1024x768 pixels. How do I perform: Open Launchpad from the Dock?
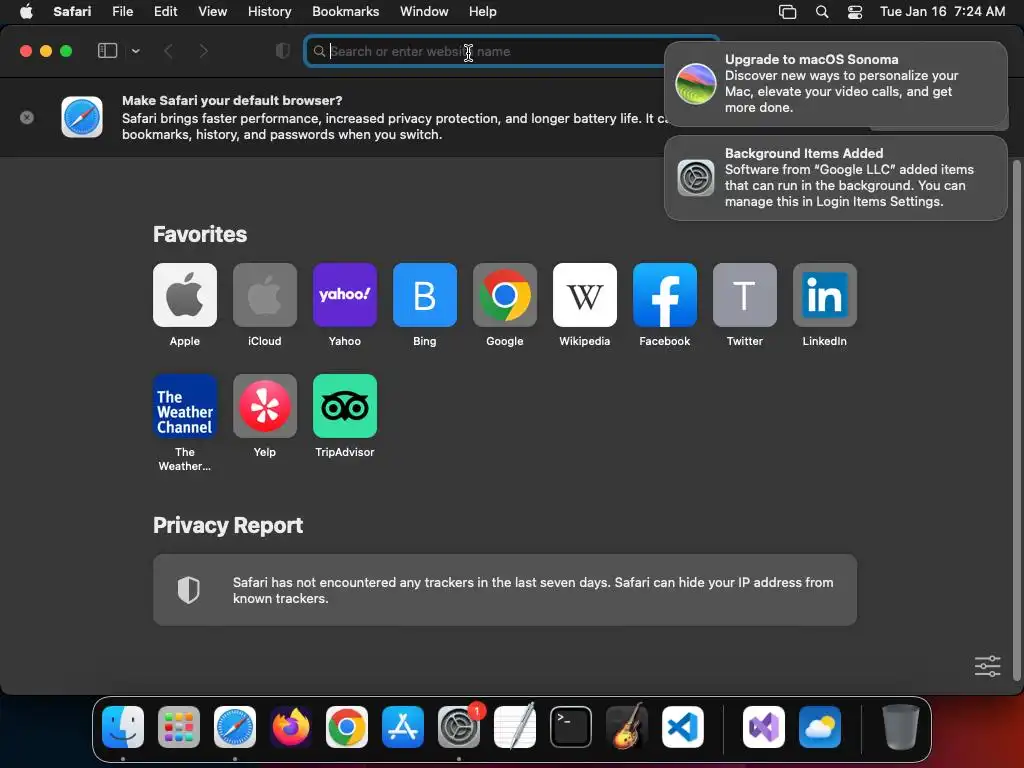click(179, 727)
